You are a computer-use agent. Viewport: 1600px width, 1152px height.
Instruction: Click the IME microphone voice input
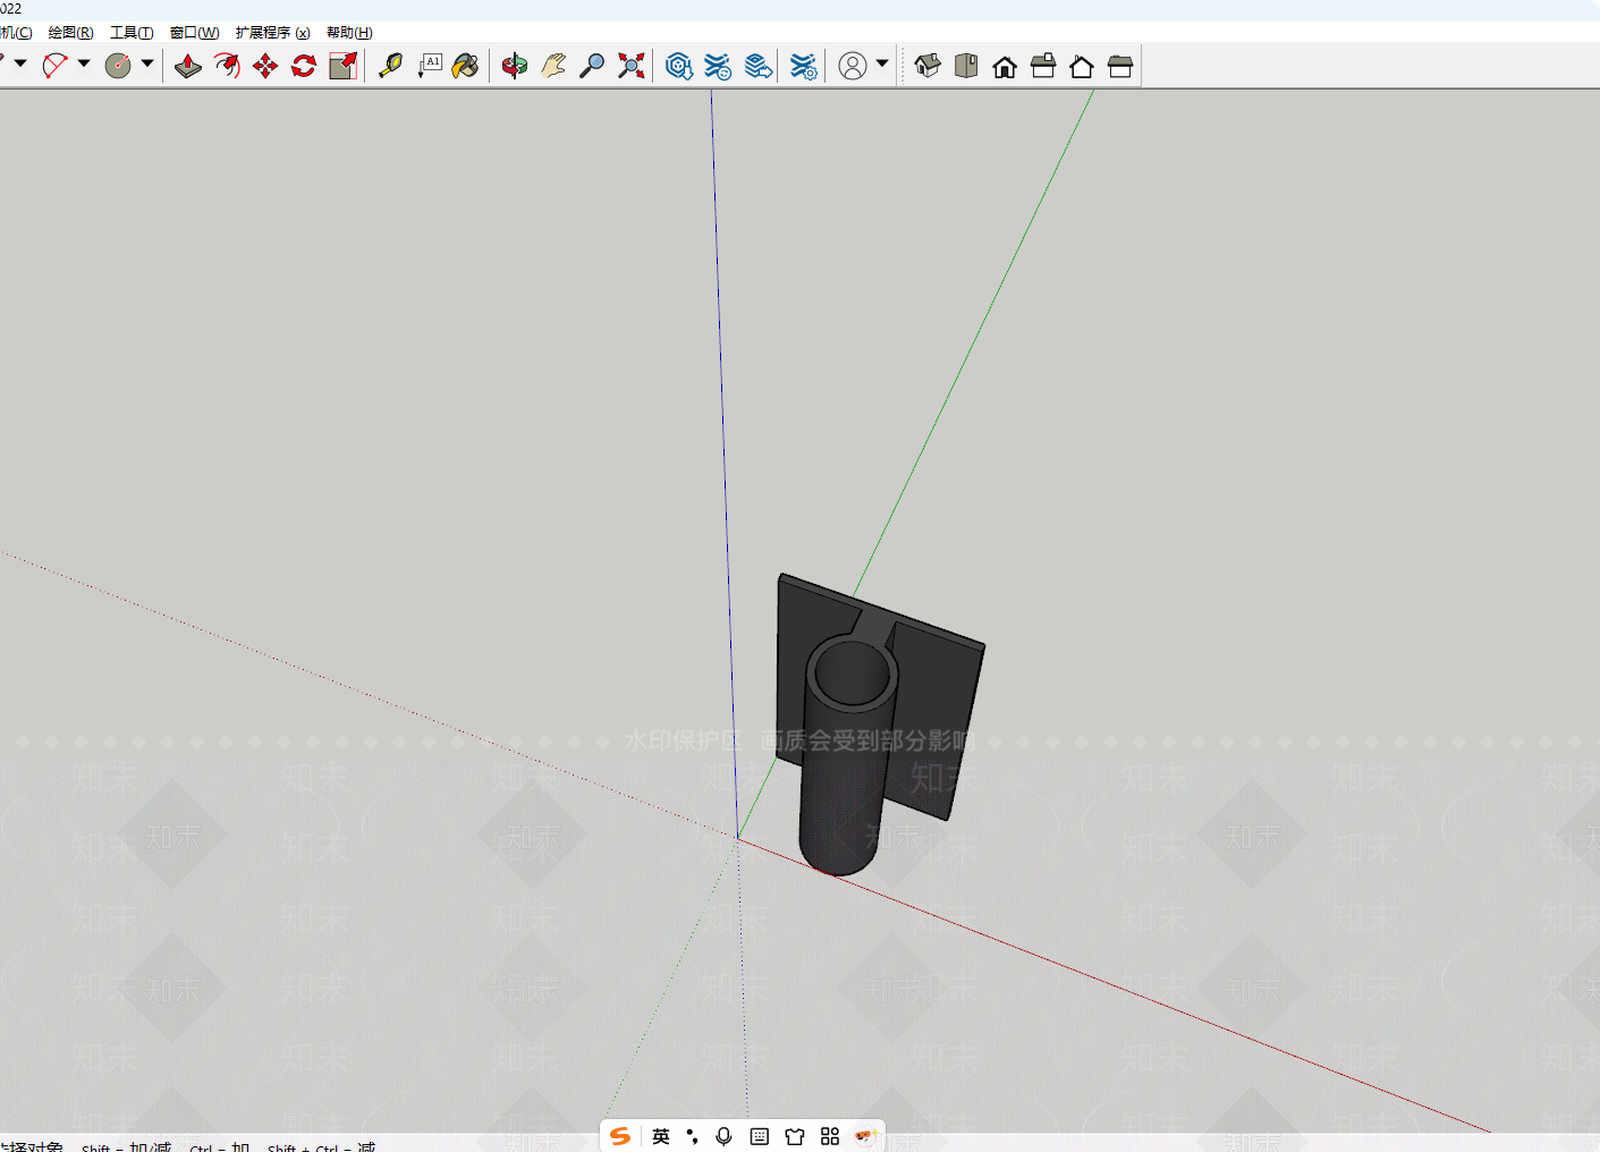(x=724, y=1136)
